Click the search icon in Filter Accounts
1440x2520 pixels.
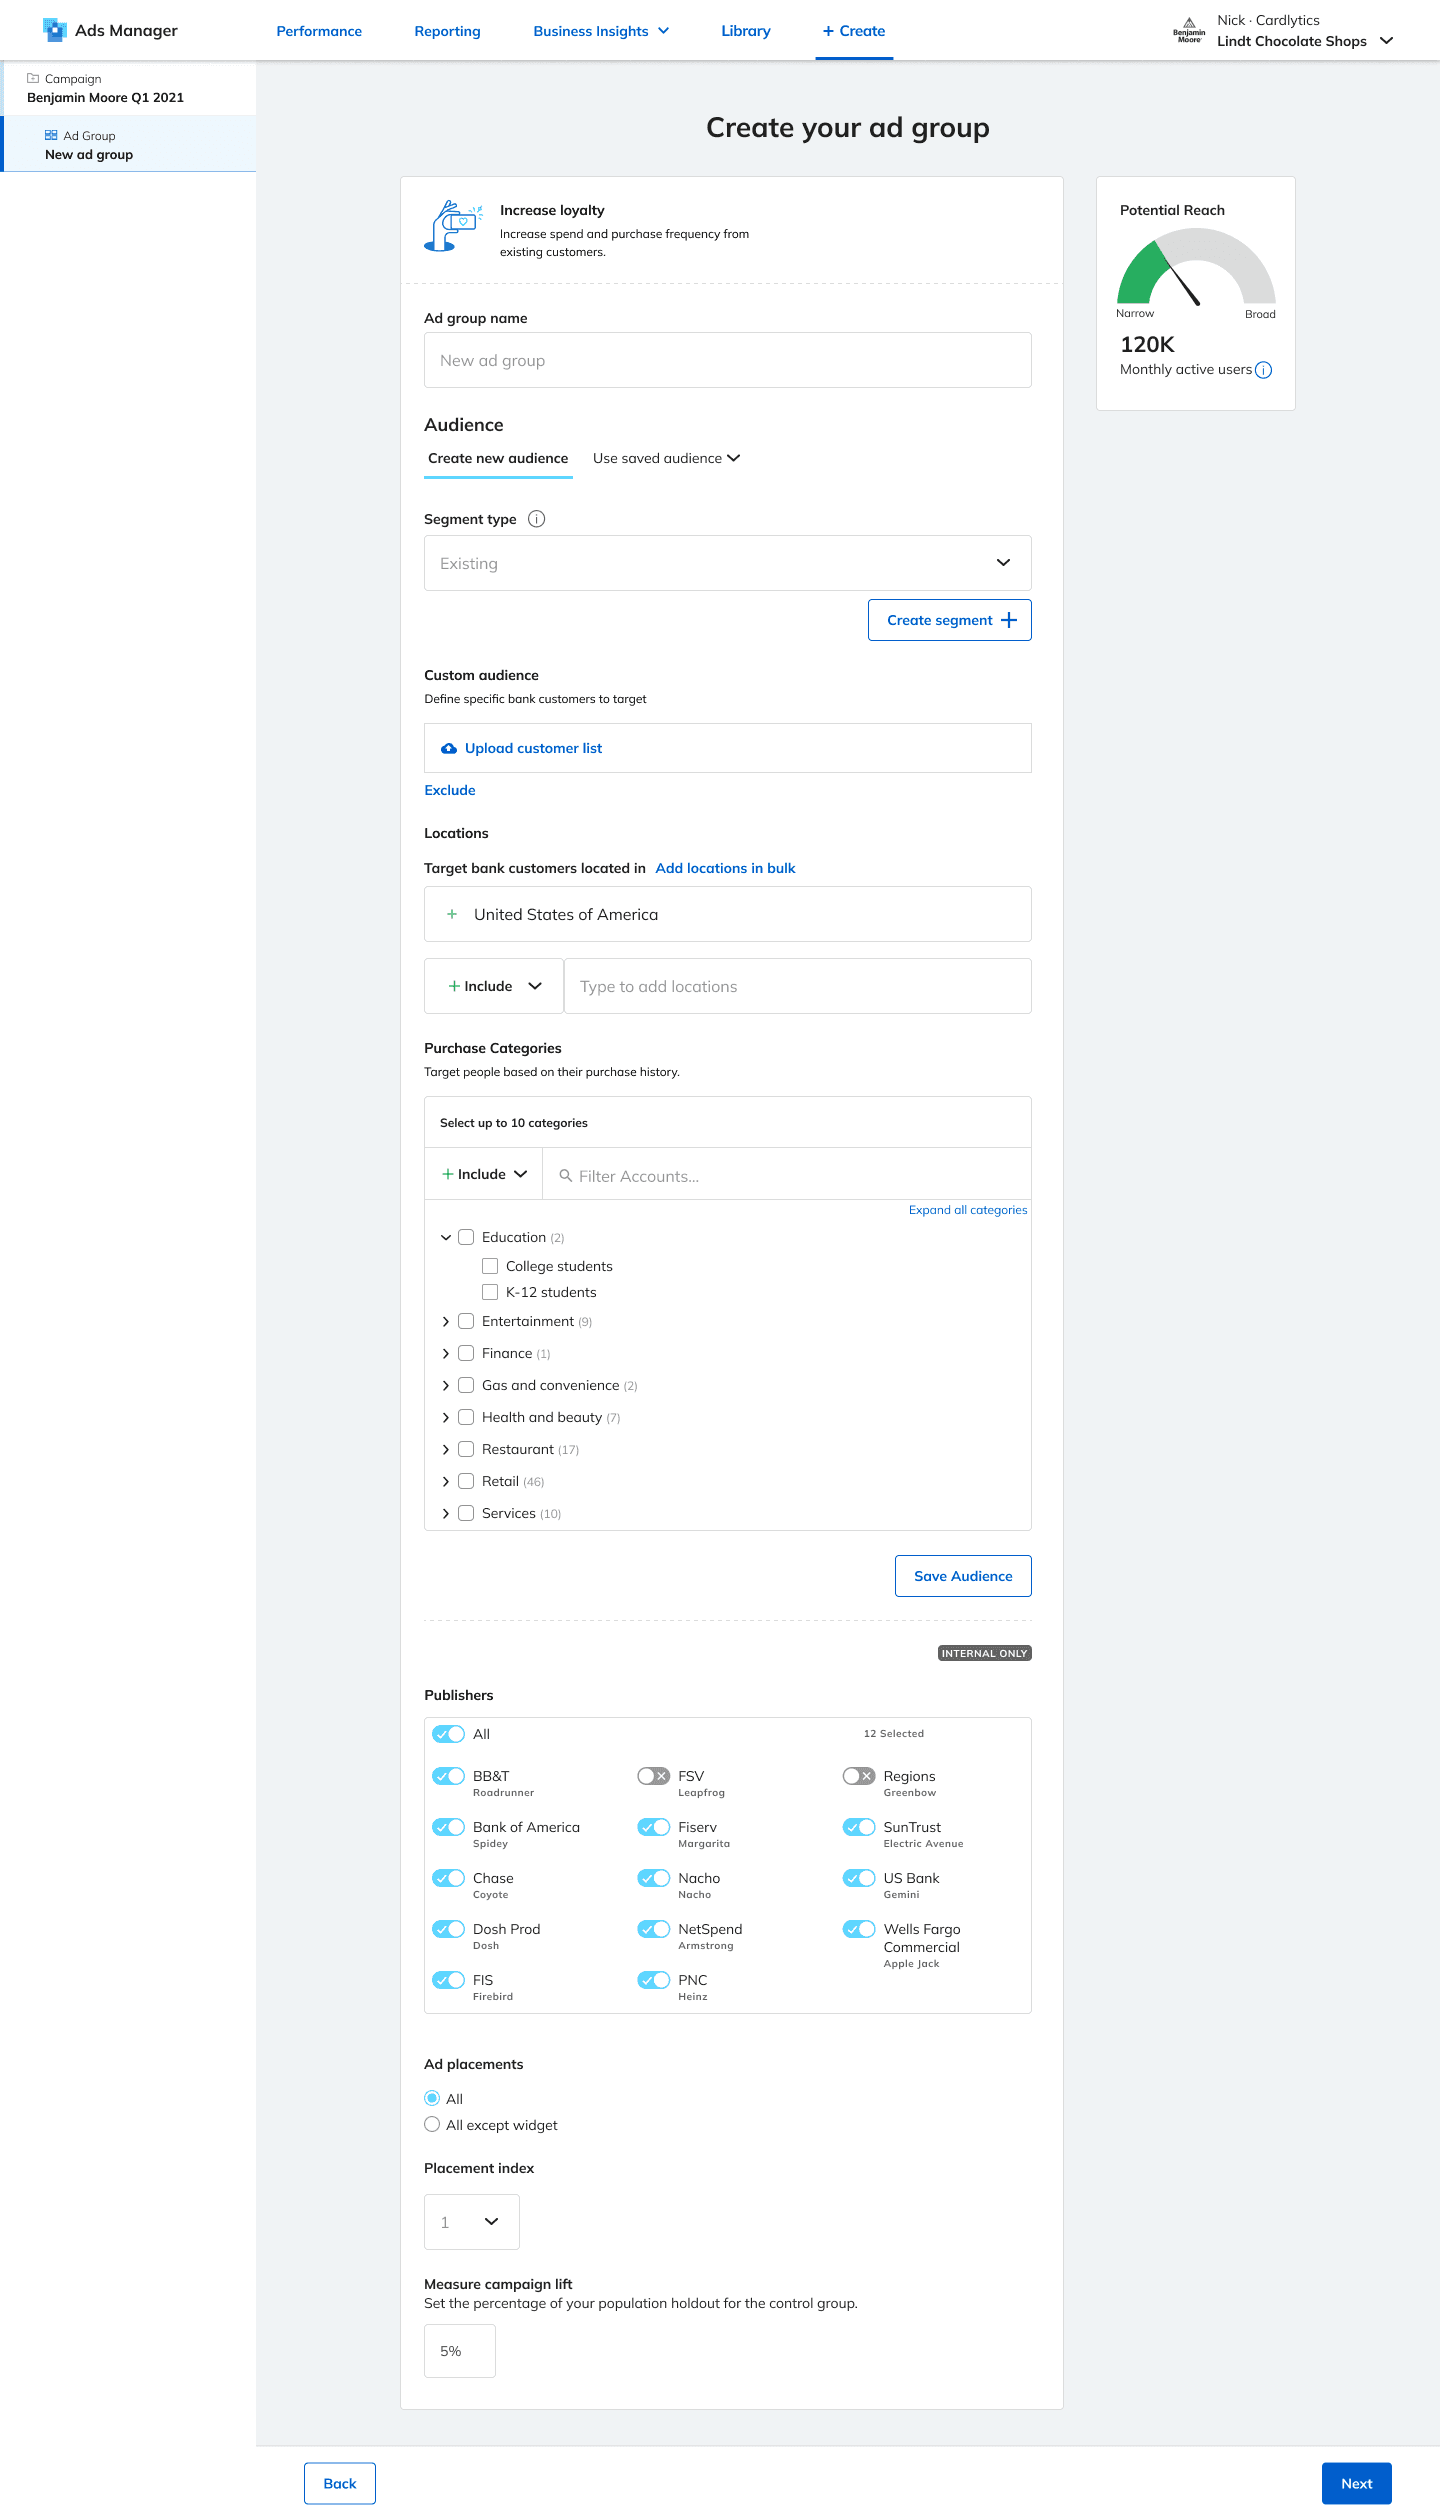565,1176
